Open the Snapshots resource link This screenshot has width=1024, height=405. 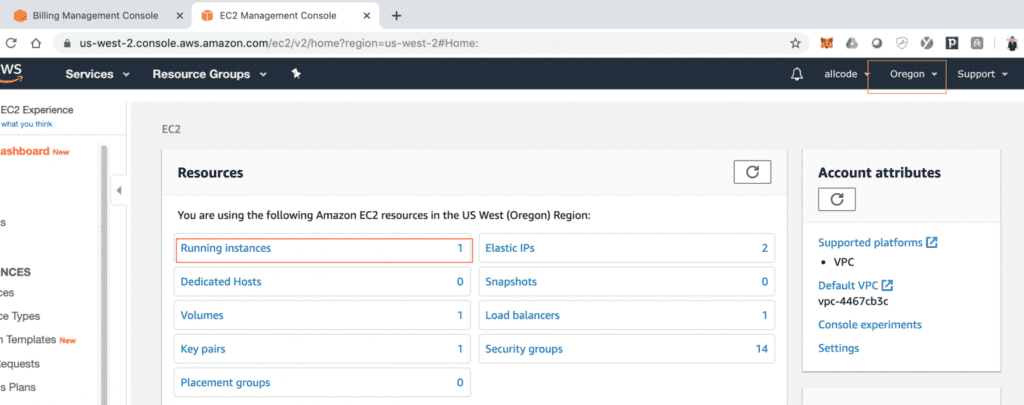coord(511,282)
